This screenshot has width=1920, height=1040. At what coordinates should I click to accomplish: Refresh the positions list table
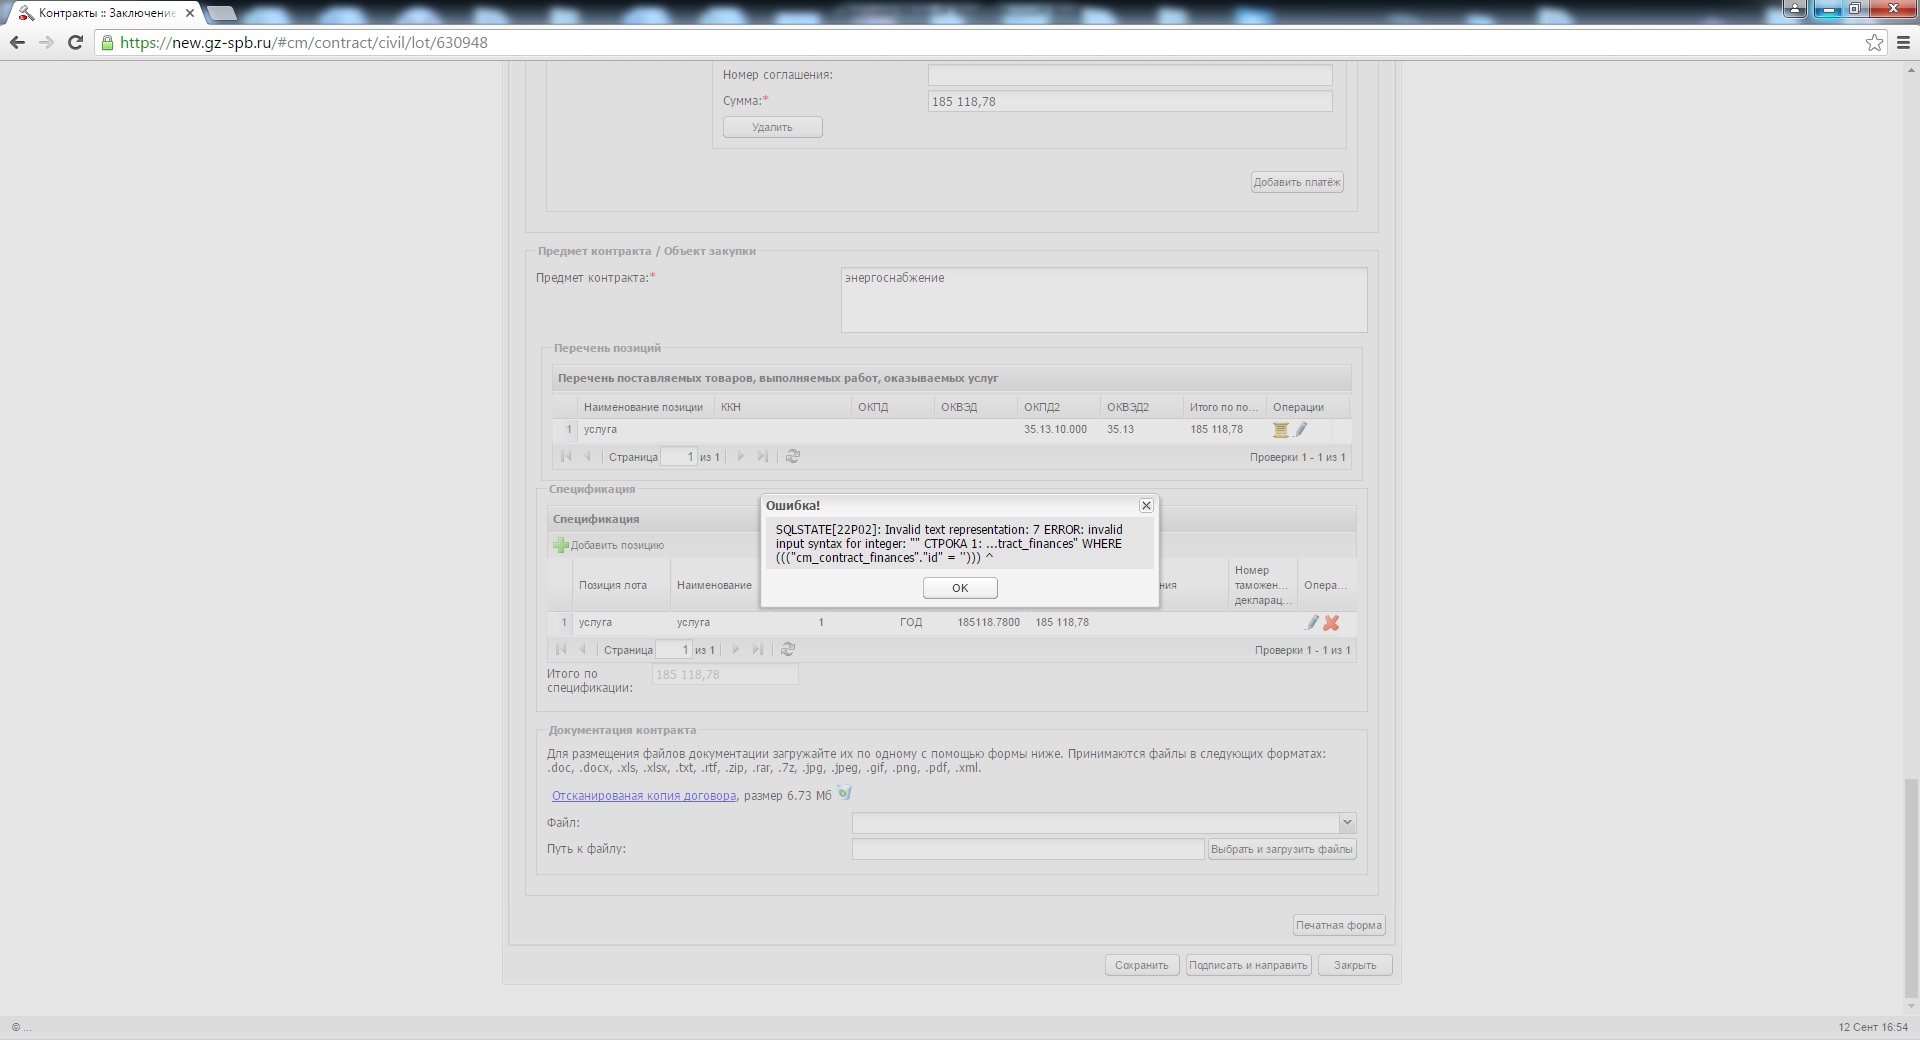click(x=793, y=457)
